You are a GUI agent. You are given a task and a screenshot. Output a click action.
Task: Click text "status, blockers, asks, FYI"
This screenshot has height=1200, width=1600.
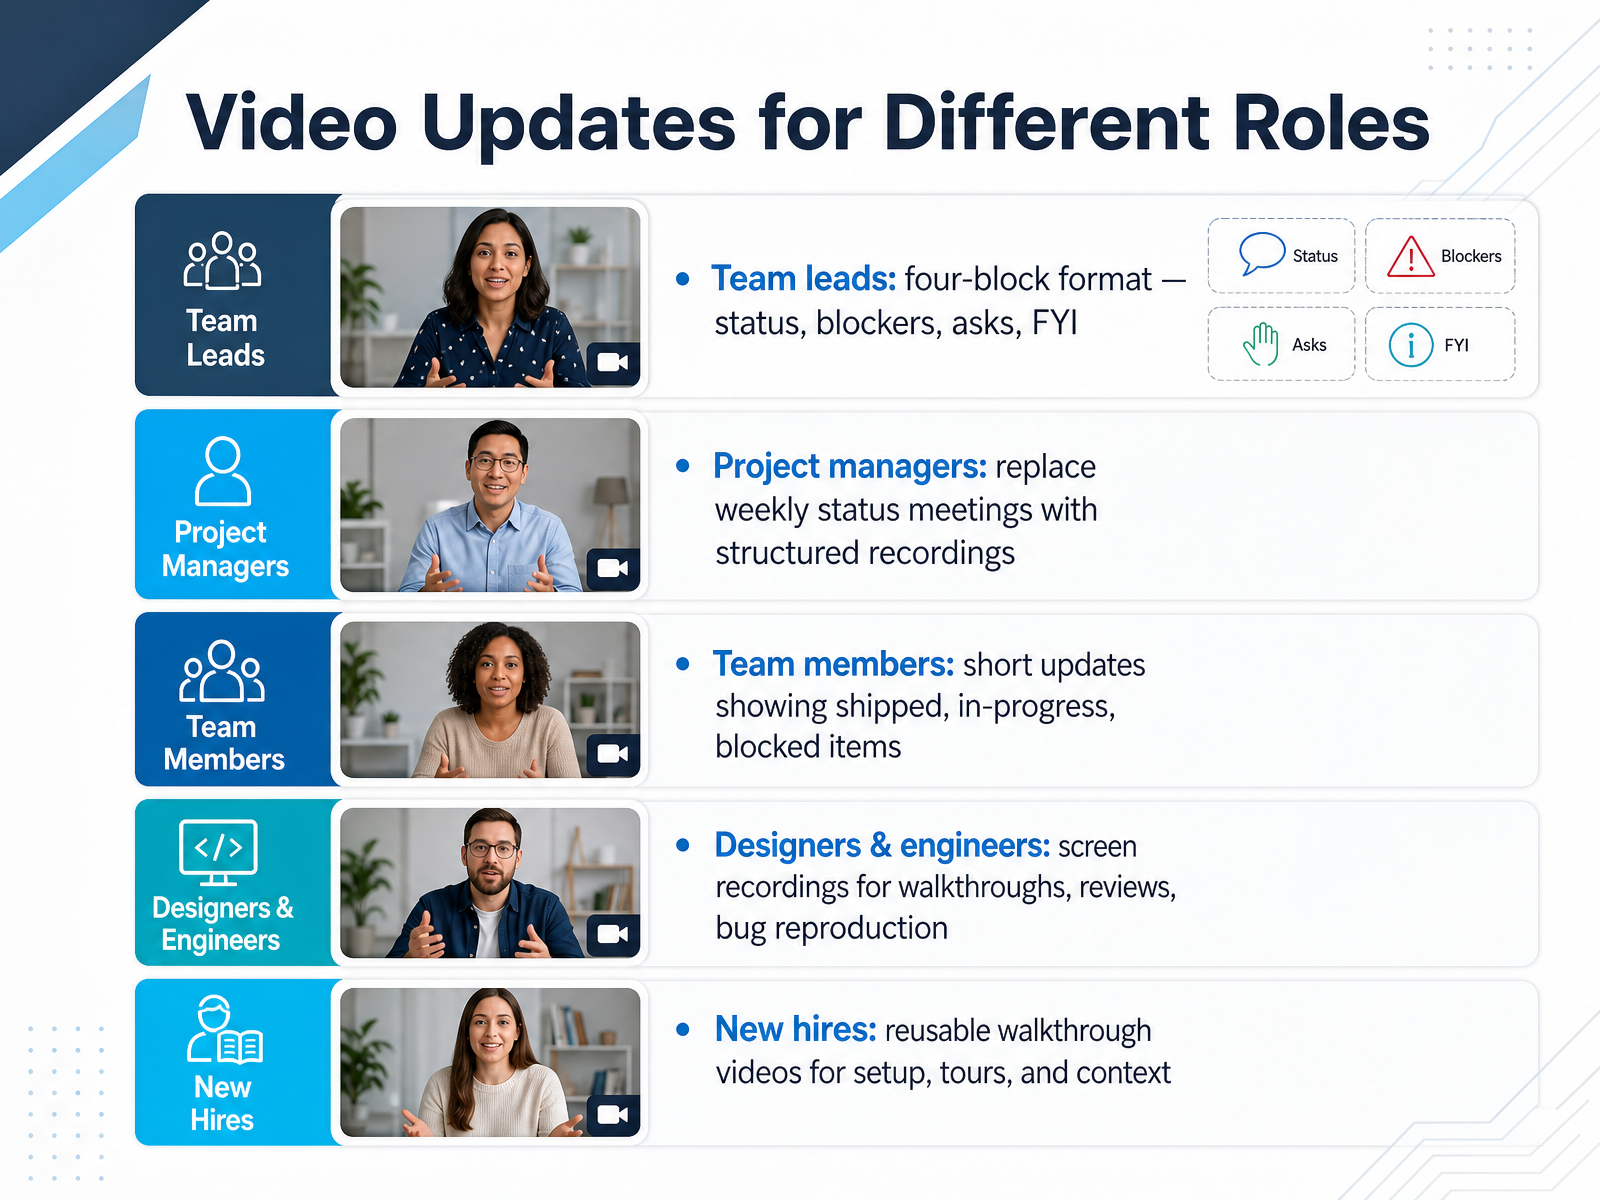pos(896,324)
